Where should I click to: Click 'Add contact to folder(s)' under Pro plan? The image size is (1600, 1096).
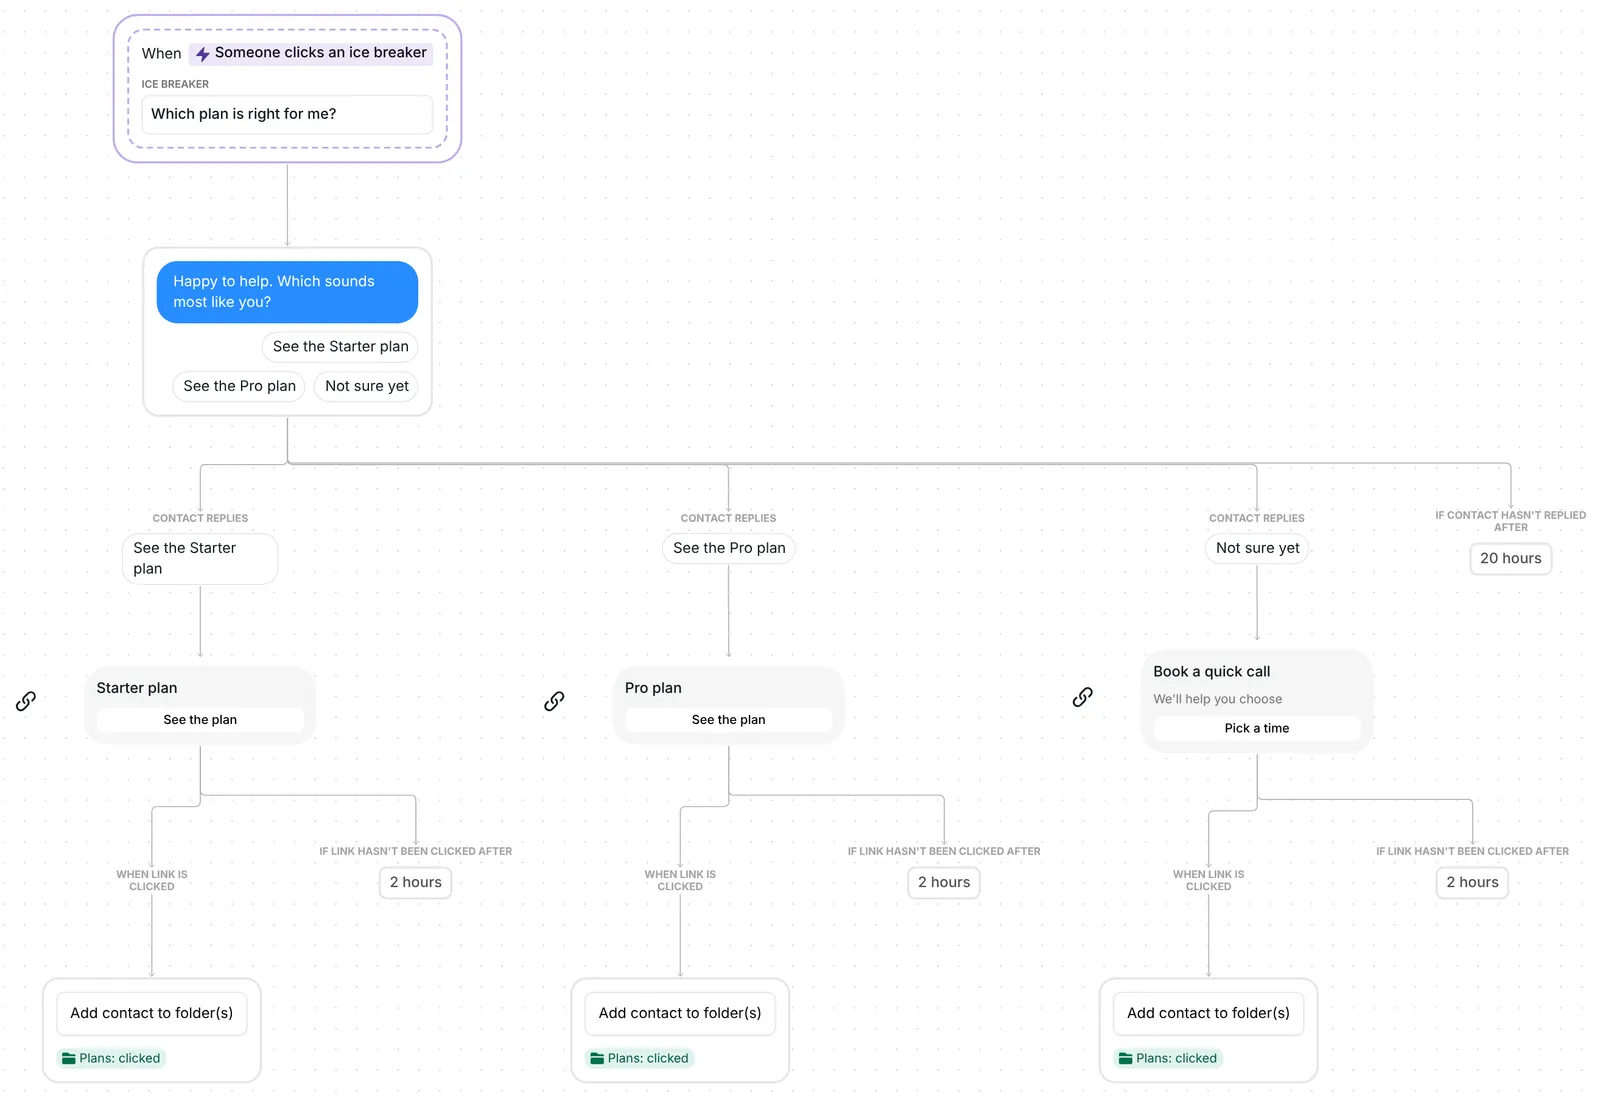pyautogui.click(x=680, y=1013)
